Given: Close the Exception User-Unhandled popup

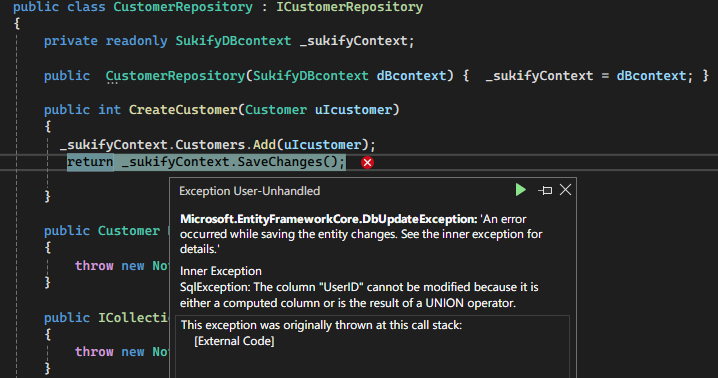Looking at the screenshot, I should pyautogui.click(x=566, y=190).
